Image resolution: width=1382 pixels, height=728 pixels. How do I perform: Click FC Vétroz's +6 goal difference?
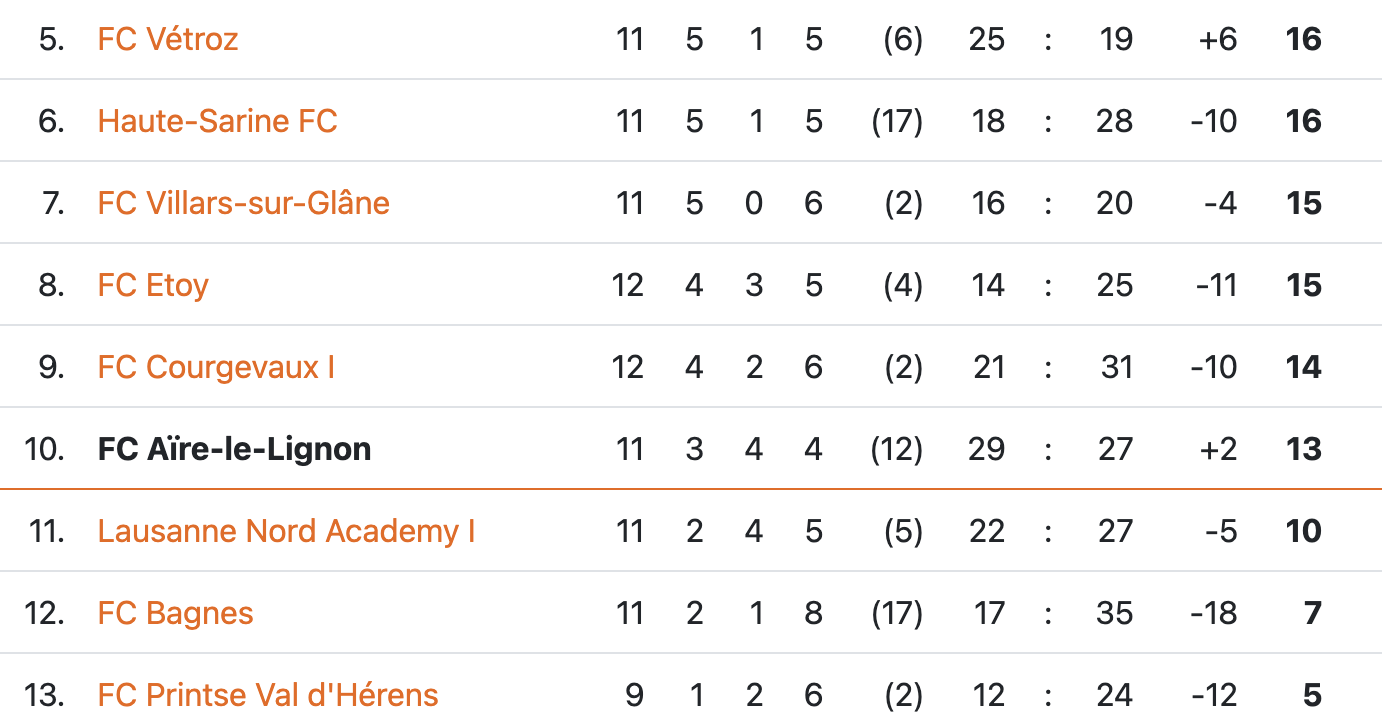1217,39
